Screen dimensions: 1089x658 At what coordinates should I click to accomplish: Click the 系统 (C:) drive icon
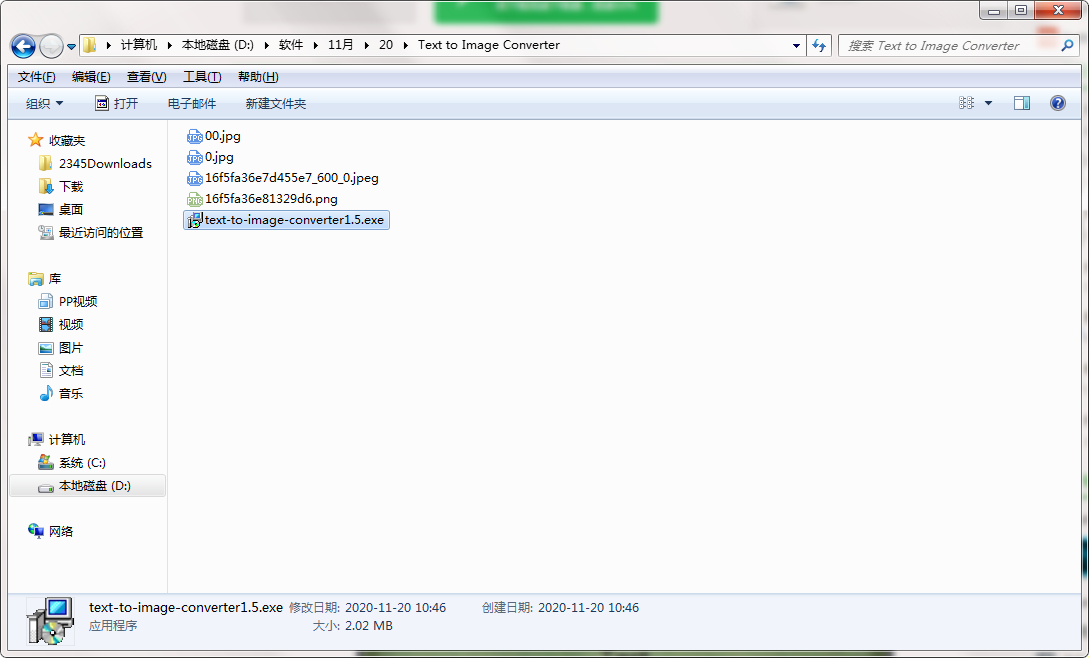[46, 462]
